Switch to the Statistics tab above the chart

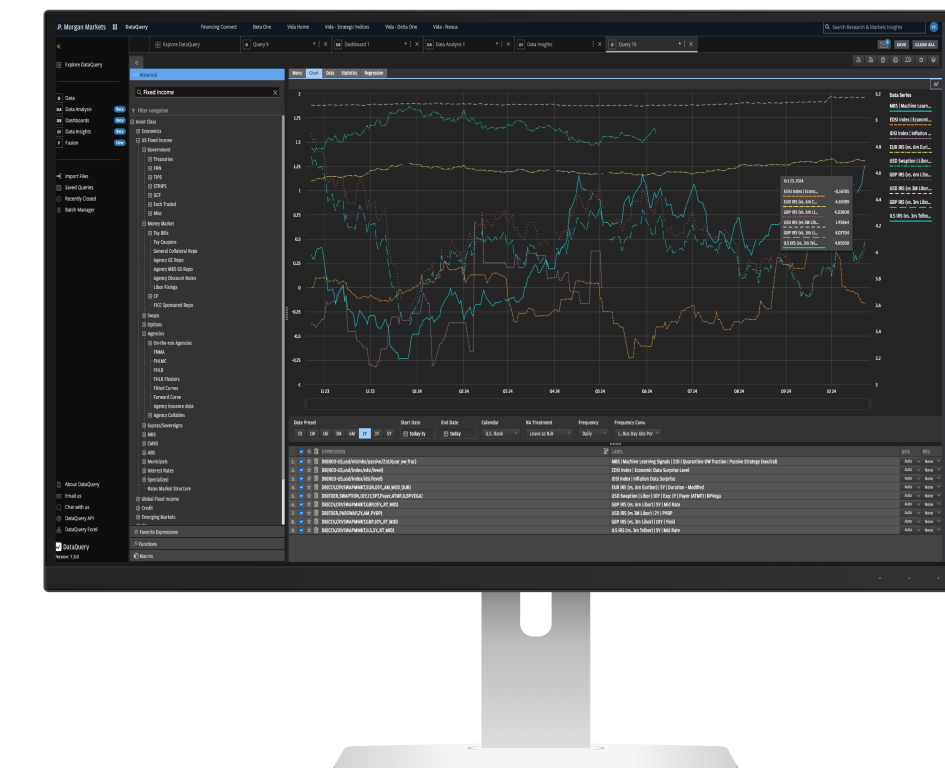click(x=350, y=72)
